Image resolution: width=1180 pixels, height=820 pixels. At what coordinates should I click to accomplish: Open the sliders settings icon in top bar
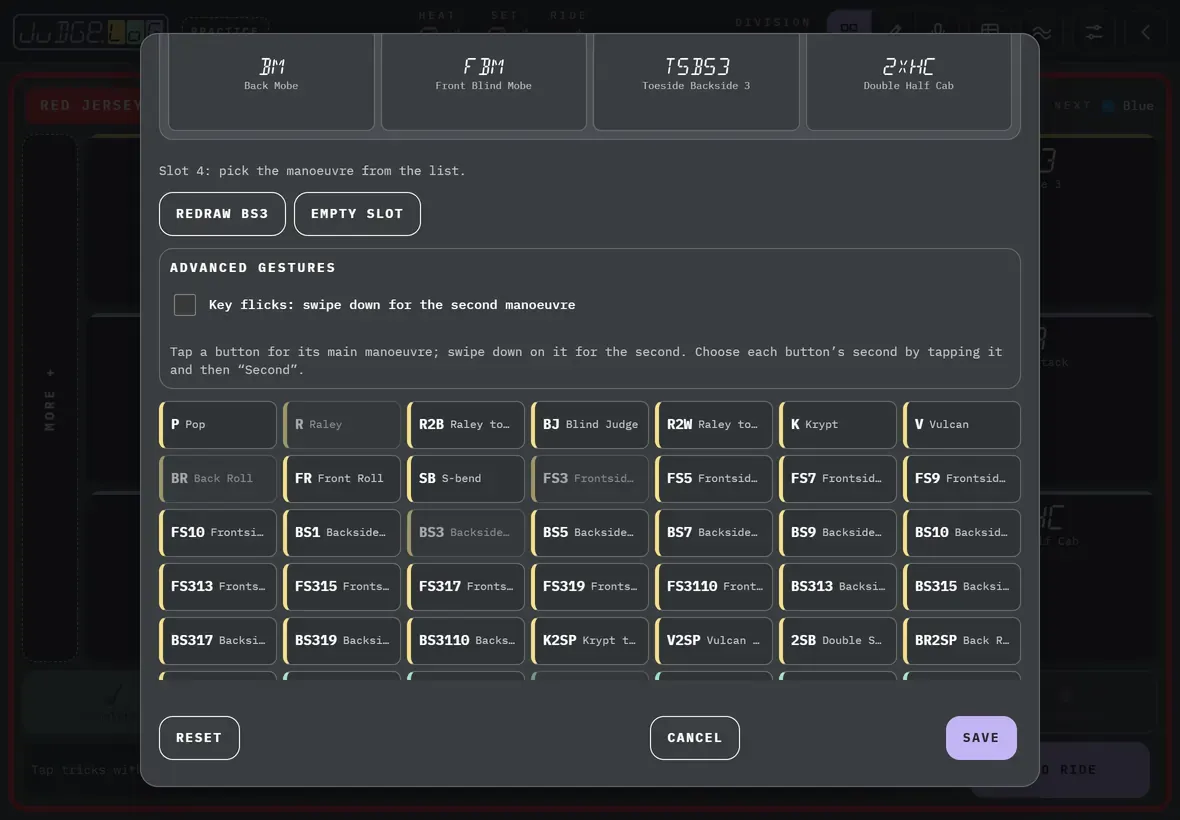1093,32
